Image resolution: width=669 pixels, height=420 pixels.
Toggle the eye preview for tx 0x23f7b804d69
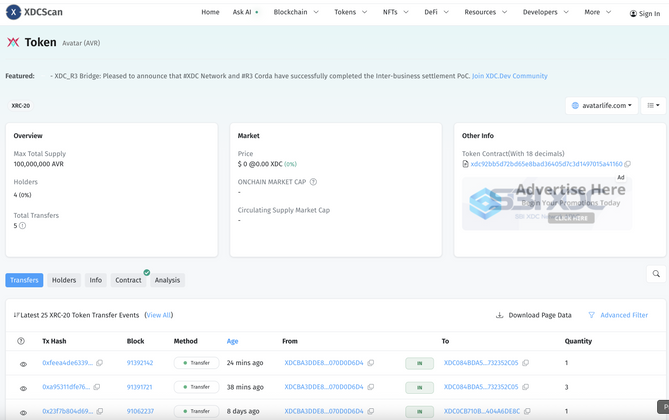(23, 413)
